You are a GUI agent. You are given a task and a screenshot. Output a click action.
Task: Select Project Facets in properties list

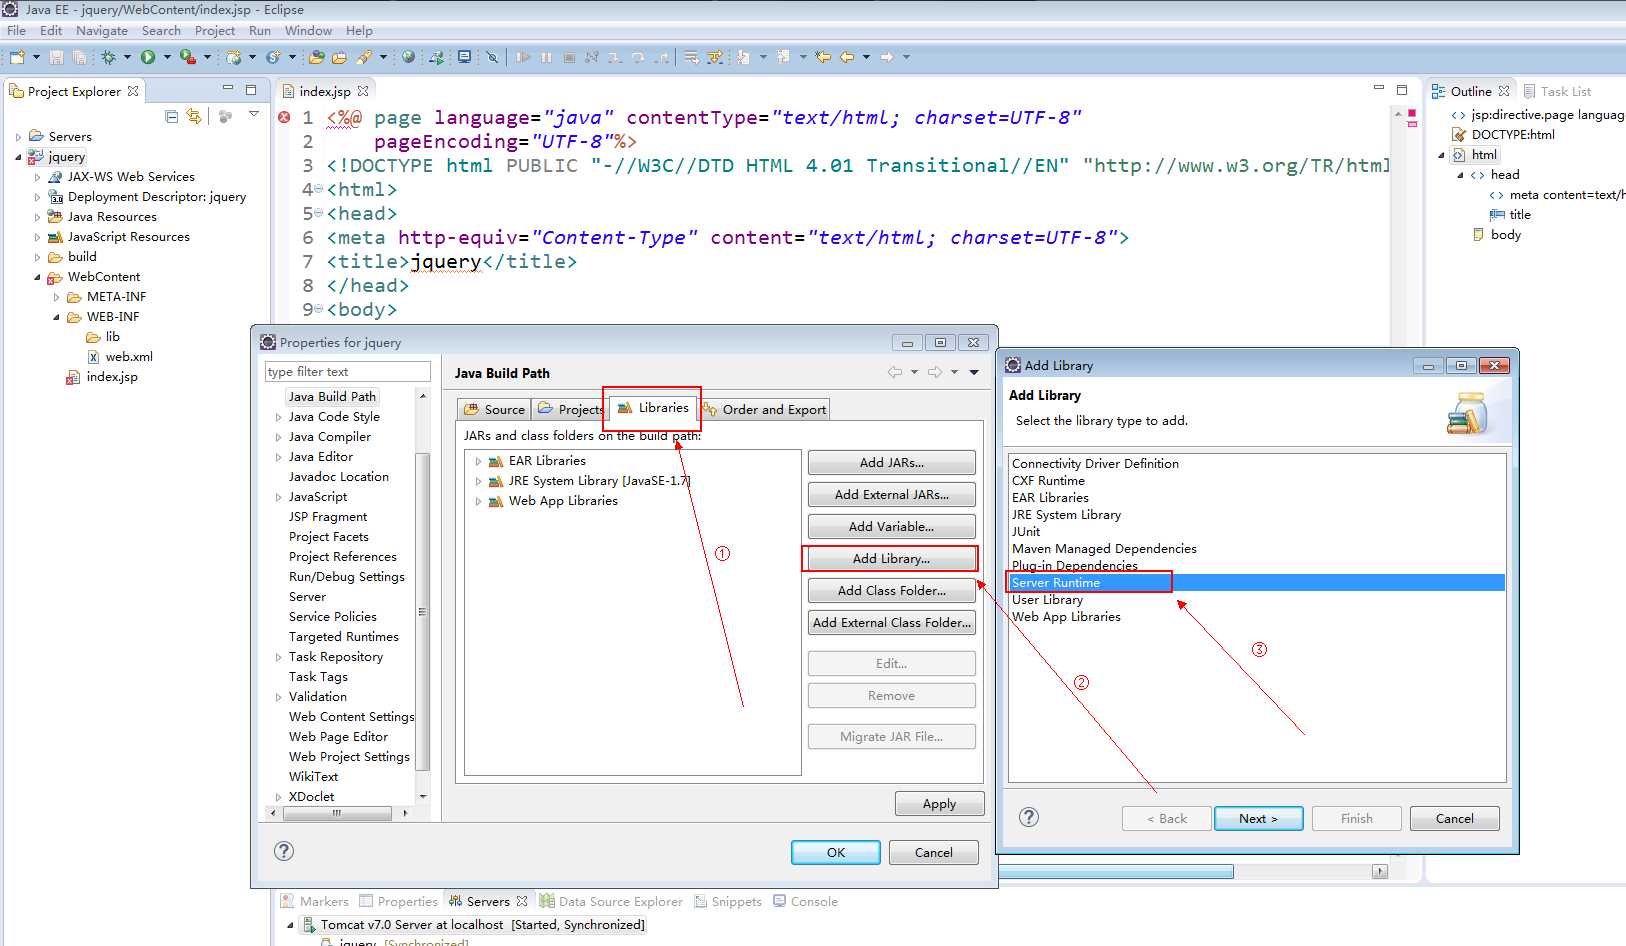coord(328,537)
